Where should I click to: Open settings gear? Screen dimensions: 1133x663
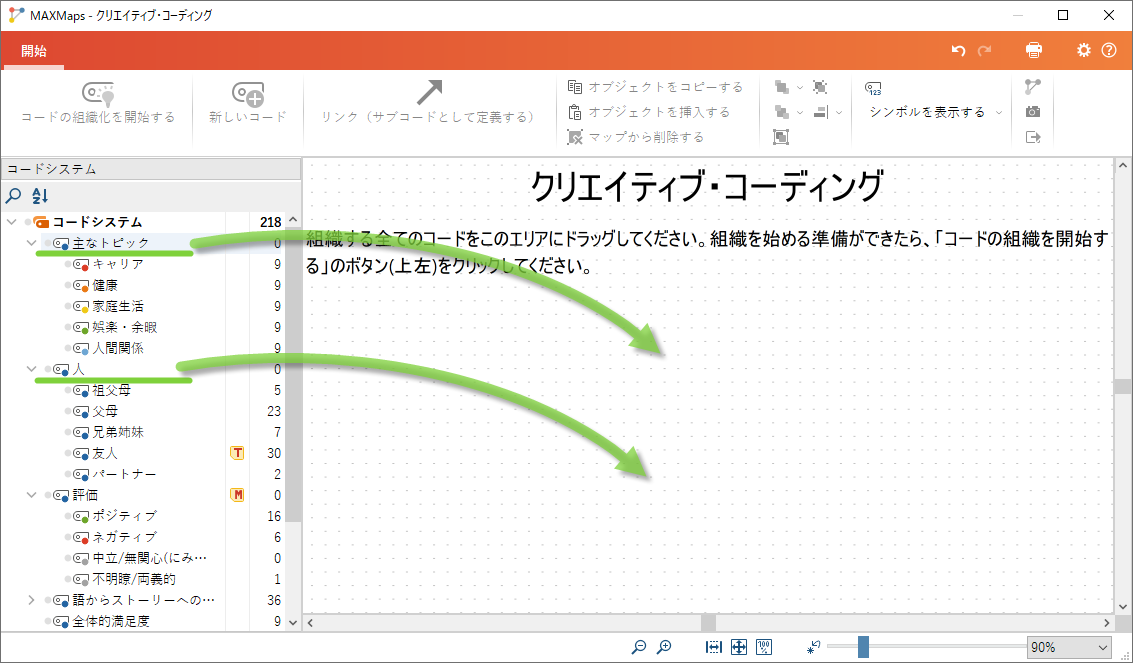pyautogui.click(x=1084, y=50)
